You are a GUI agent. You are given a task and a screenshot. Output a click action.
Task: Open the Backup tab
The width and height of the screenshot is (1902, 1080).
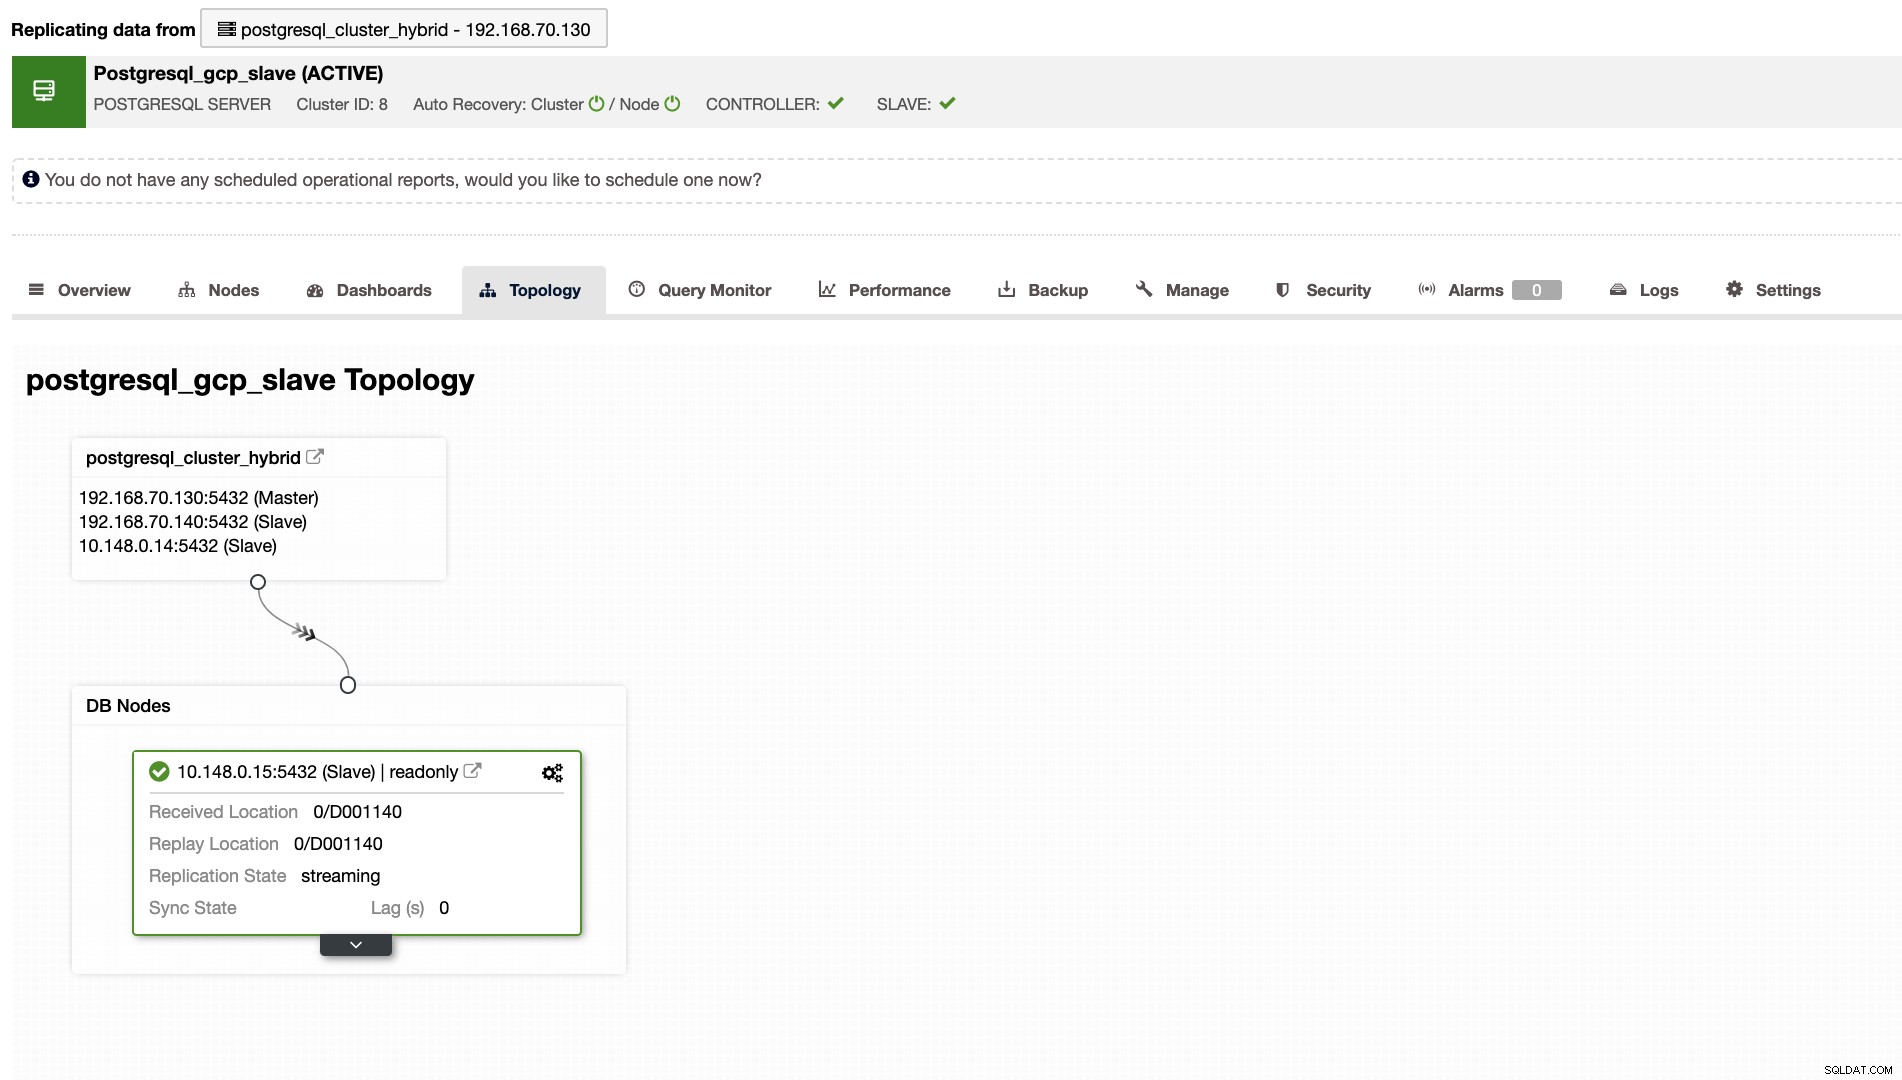(1043, 290)
